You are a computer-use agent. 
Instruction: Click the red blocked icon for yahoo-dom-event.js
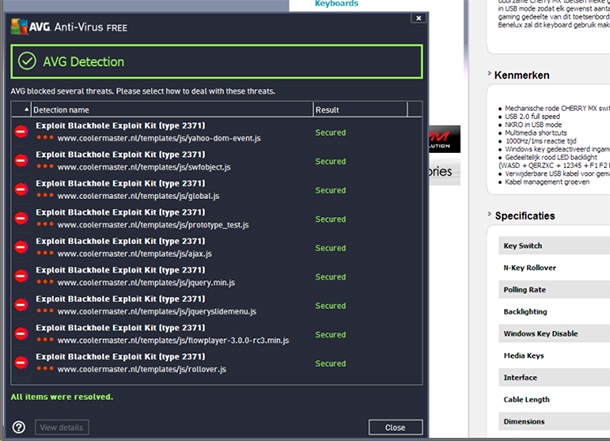pos(21,132)
